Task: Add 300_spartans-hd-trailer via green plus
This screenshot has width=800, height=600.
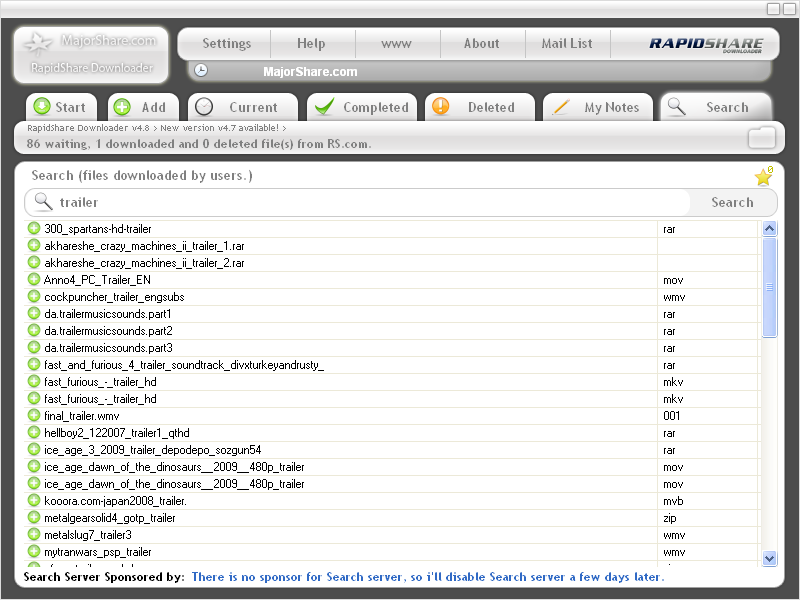Action: point(34,228)
